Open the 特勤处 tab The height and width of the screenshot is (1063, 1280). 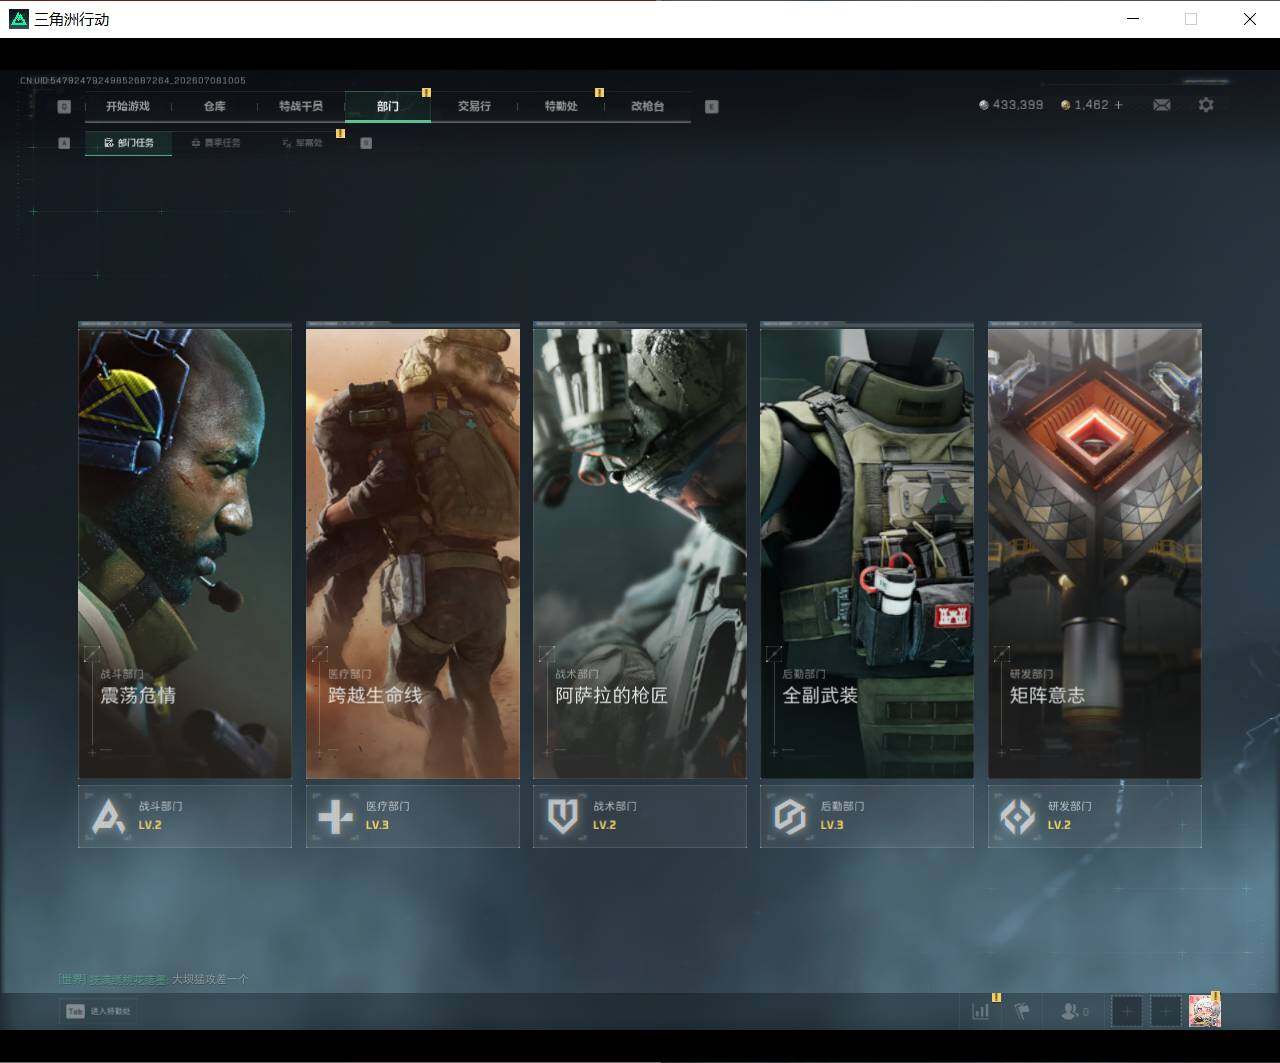tap(561, 106)
